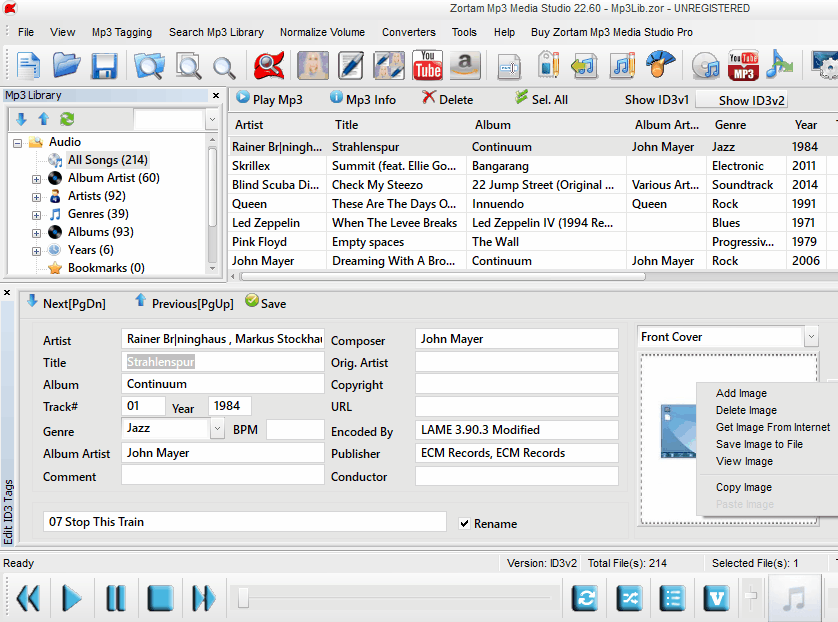
Task: Click the Delete button above the song list
Action: pos(447,99)
